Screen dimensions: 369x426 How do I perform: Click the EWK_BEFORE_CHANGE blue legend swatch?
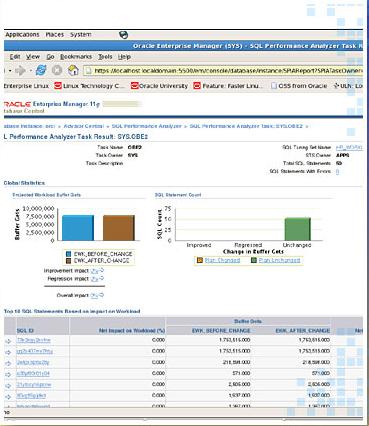[69, 254]
